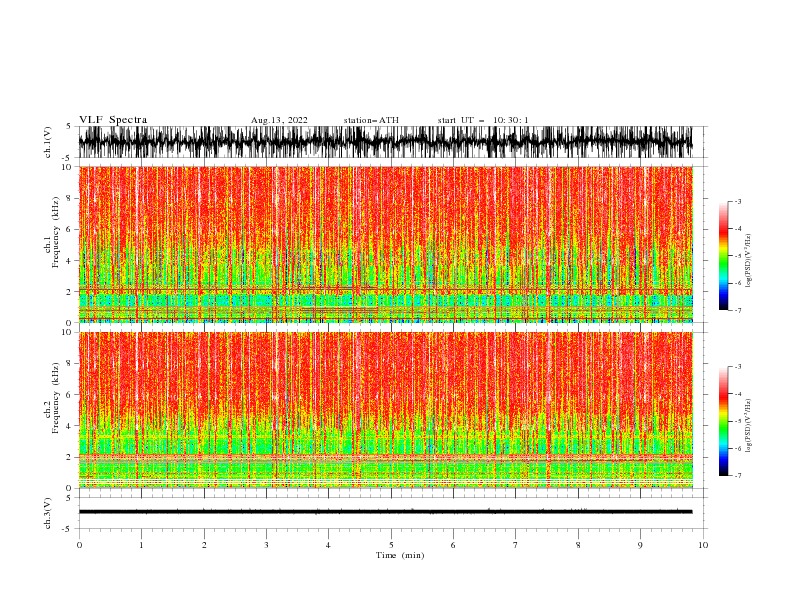This screenshot has height=612, width=792.
Task: Click the "Time (min)" axis label
Action: point(400,555)
